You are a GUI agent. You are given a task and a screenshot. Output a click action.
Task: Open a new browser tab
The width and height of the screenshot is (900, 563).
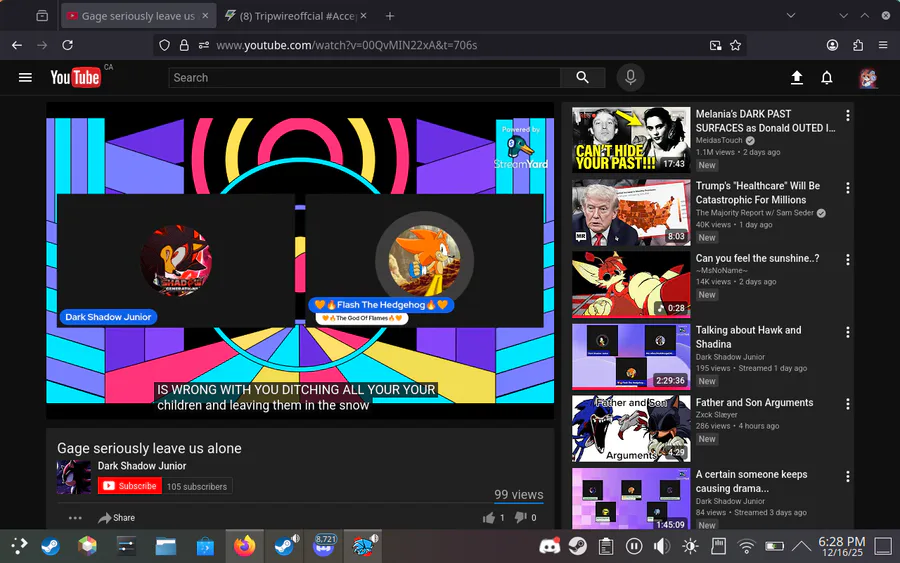[x=390, y=16]
